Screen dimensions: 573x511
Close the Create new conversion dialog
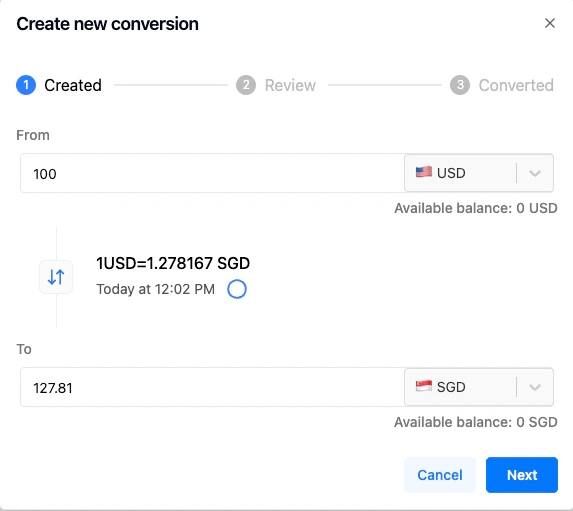[x=550, y=23]
